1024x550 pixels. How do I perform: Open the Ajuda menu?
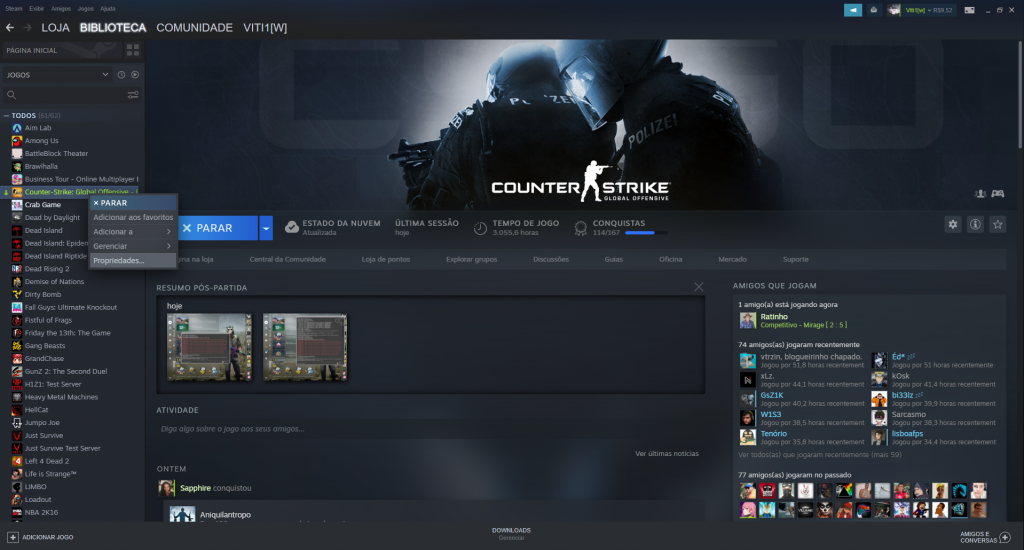click(x=108, y=8)
